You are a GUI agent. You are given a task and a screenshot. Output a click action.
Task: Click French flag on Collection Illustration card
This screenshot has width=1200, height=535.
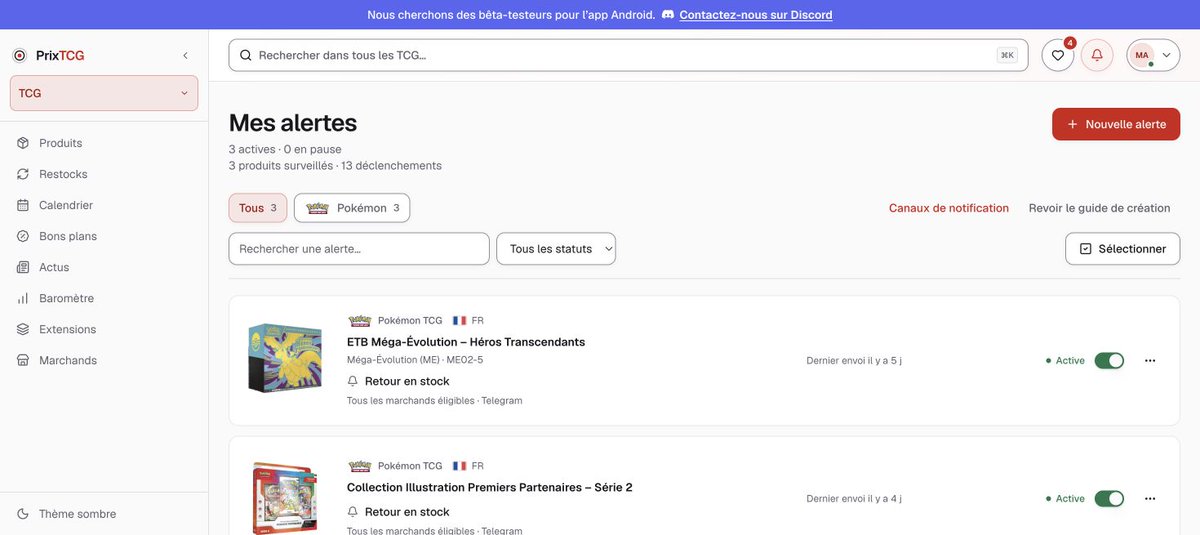coord(460,466)
